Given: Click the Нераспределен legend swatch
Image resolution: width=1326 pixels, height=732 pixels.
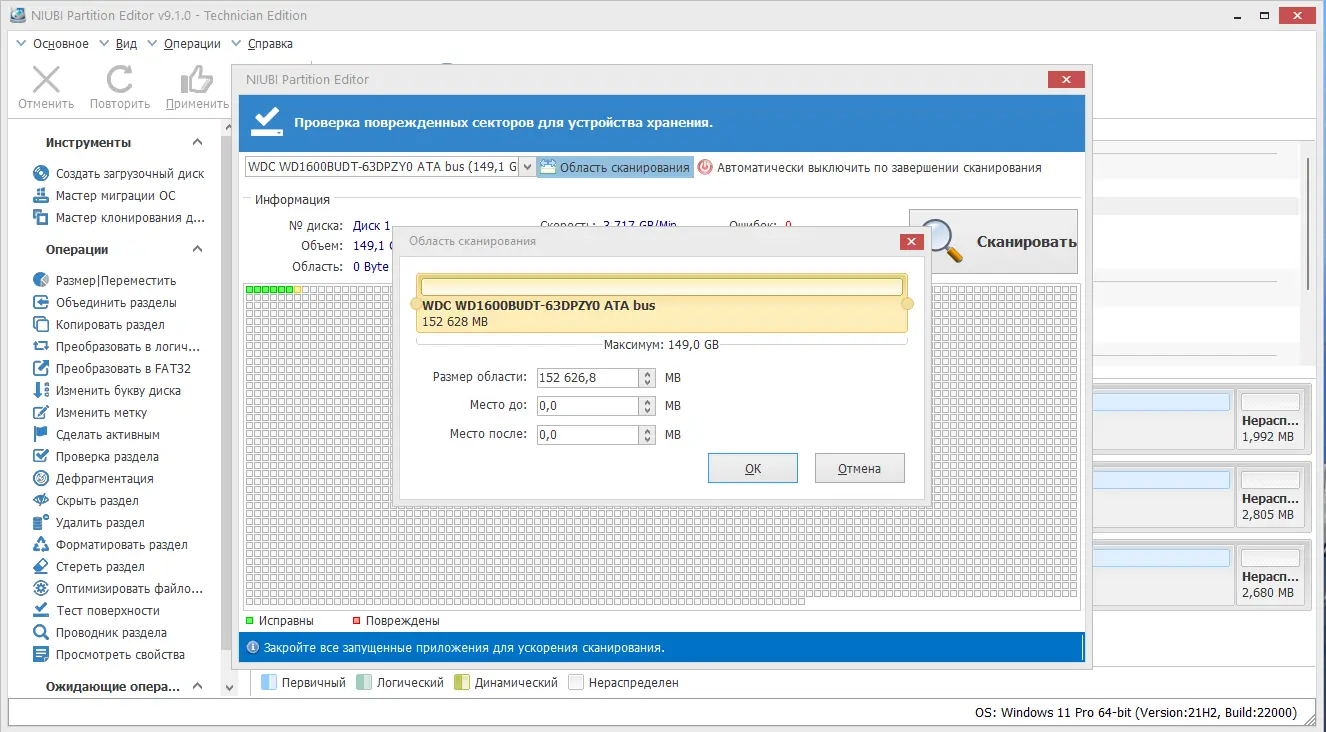Looking at the screenshot, I should click(576, 682).
